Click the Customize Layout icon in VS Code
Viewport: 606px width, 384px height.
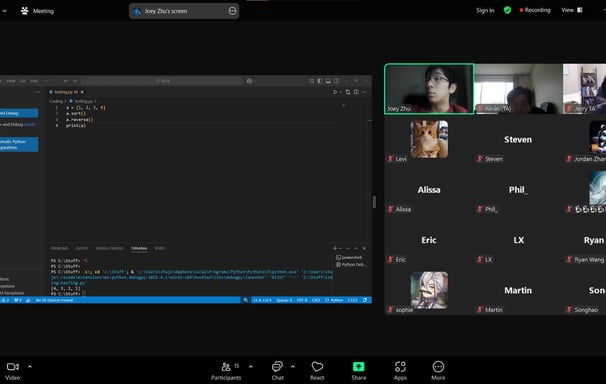tap(312, 81)
